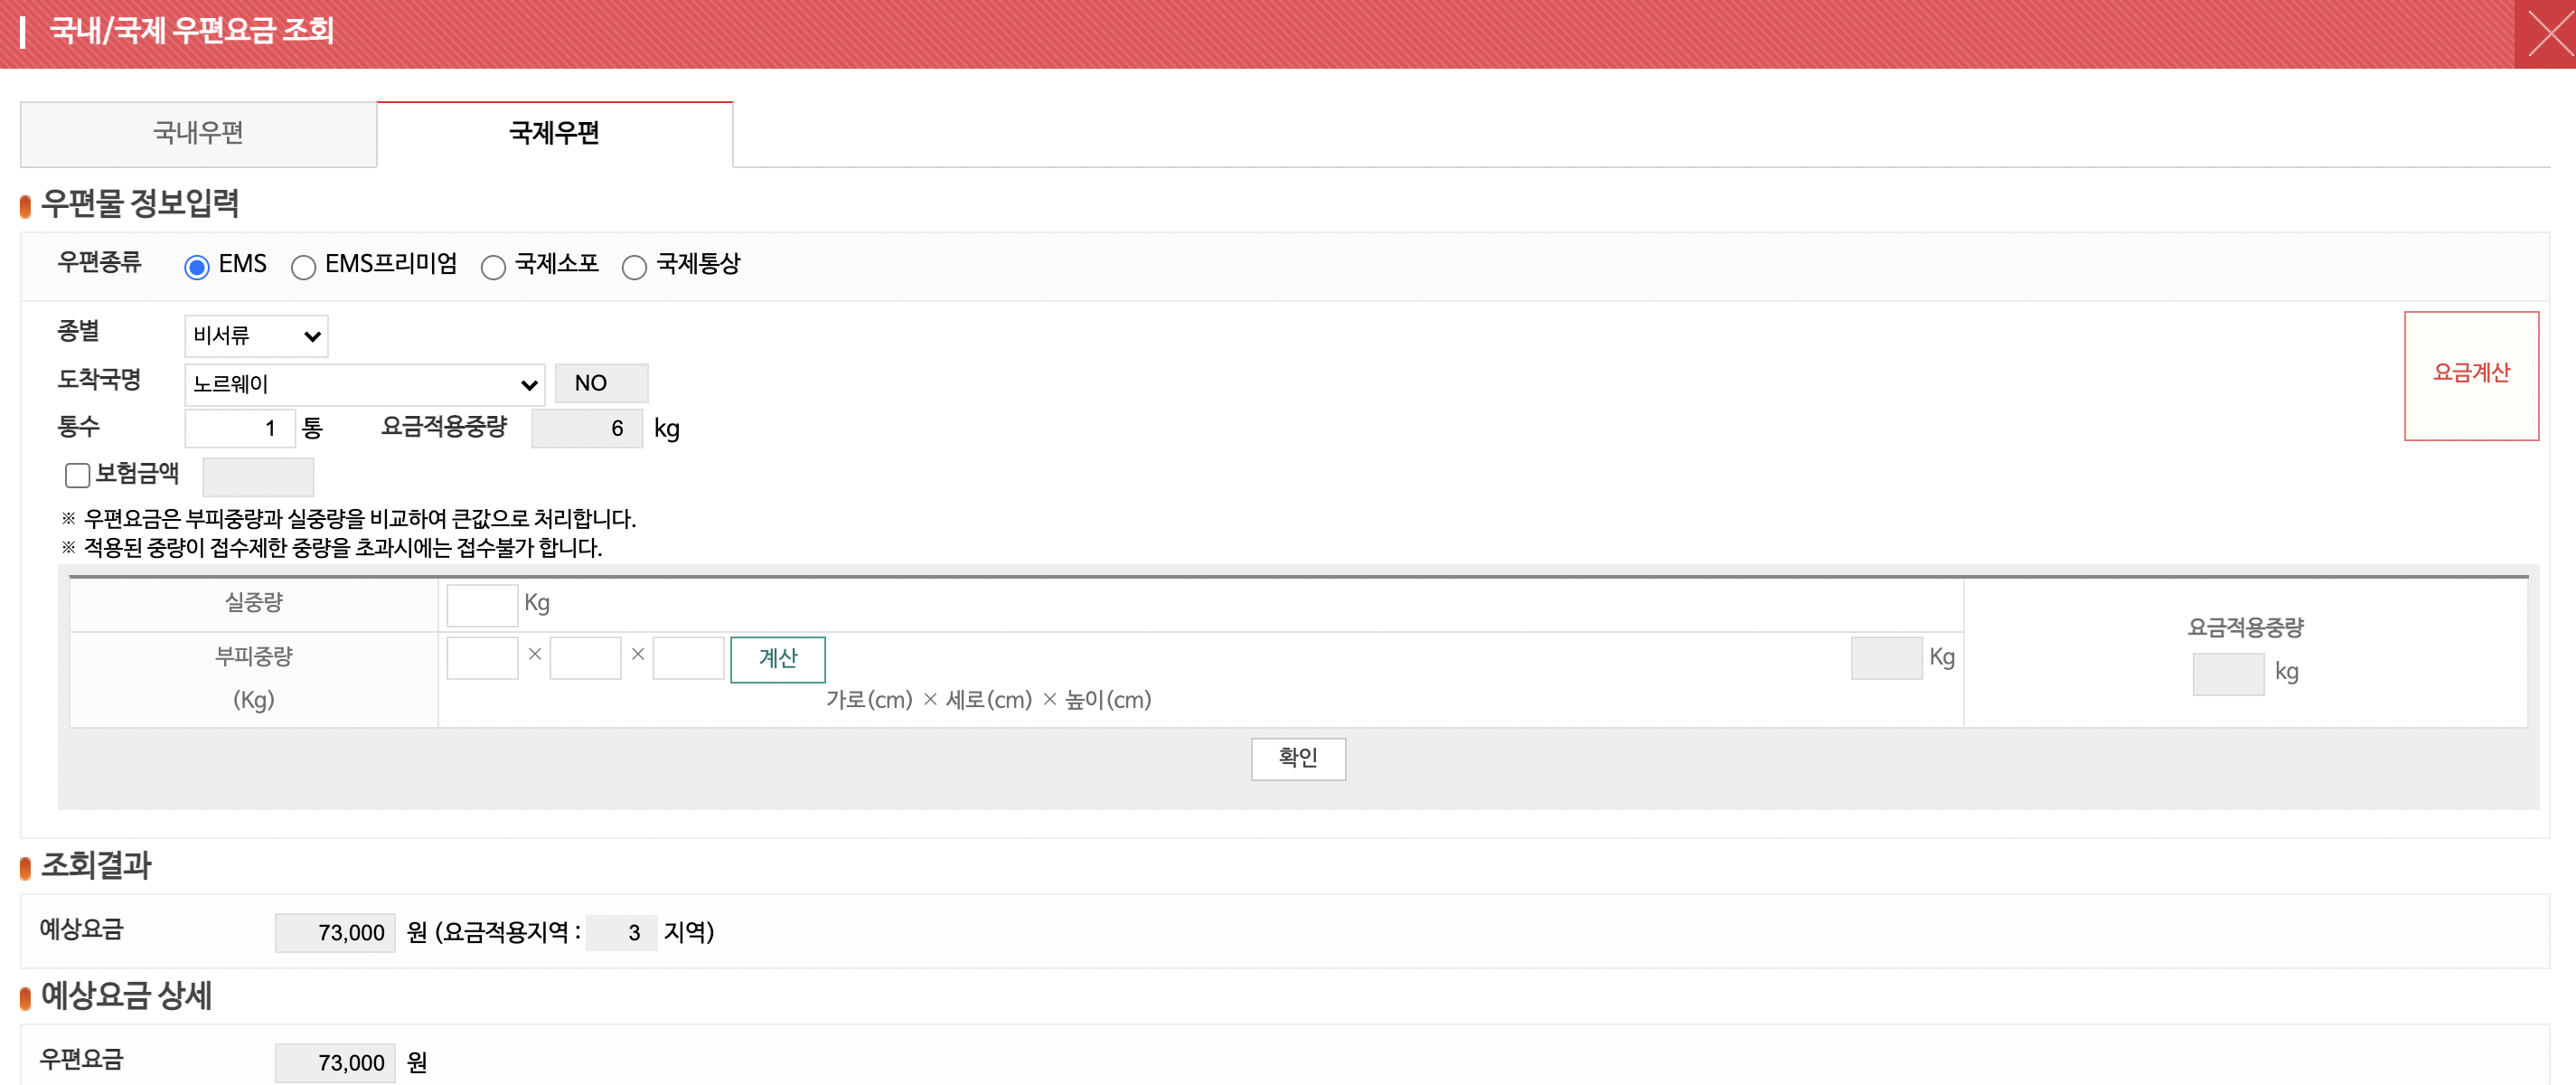Choose the EMS프리미엄 mail type option
This screenshot has width=2576, height=1085.
303,266
